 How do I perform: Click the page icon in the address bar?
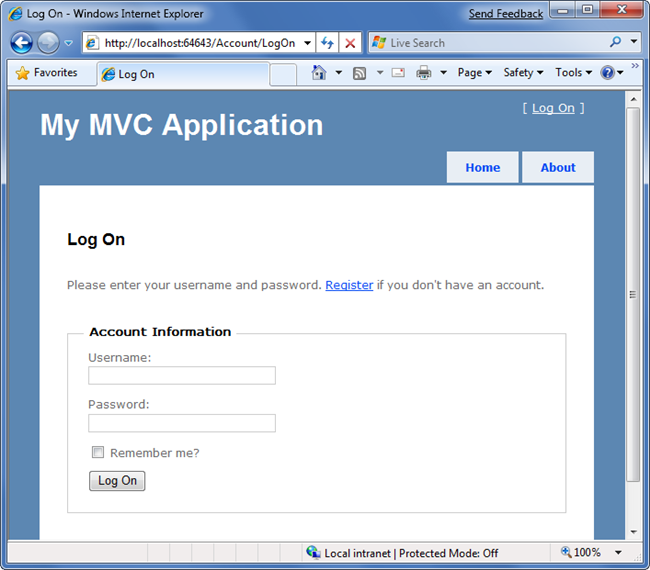click(92, 43)
